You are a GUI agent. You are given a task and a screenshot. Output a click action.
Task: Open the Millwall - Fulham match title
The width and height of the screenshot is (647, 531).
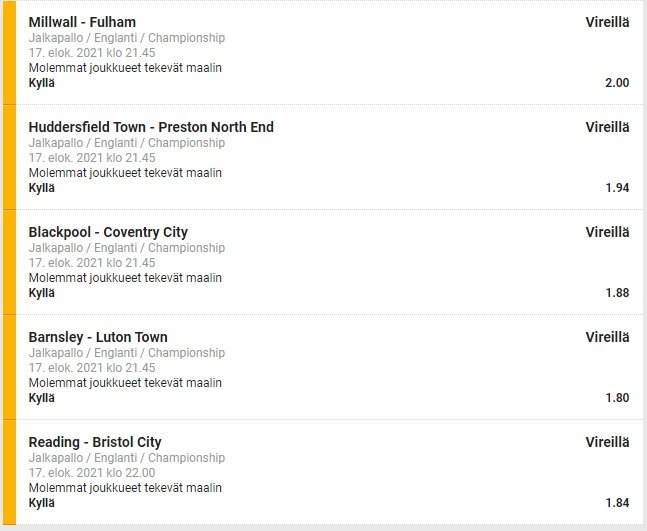82,22
